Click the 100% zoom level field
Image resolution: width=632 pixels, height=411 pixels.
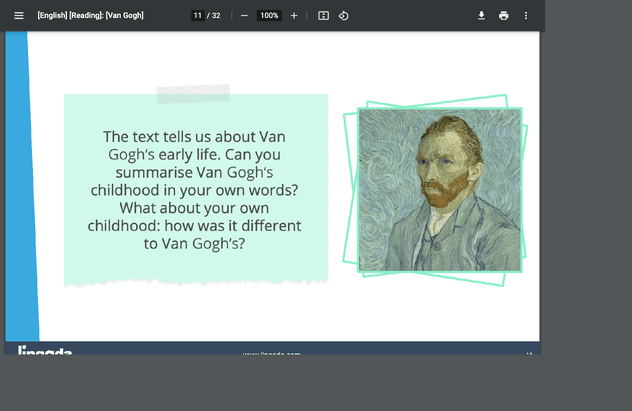268,16
